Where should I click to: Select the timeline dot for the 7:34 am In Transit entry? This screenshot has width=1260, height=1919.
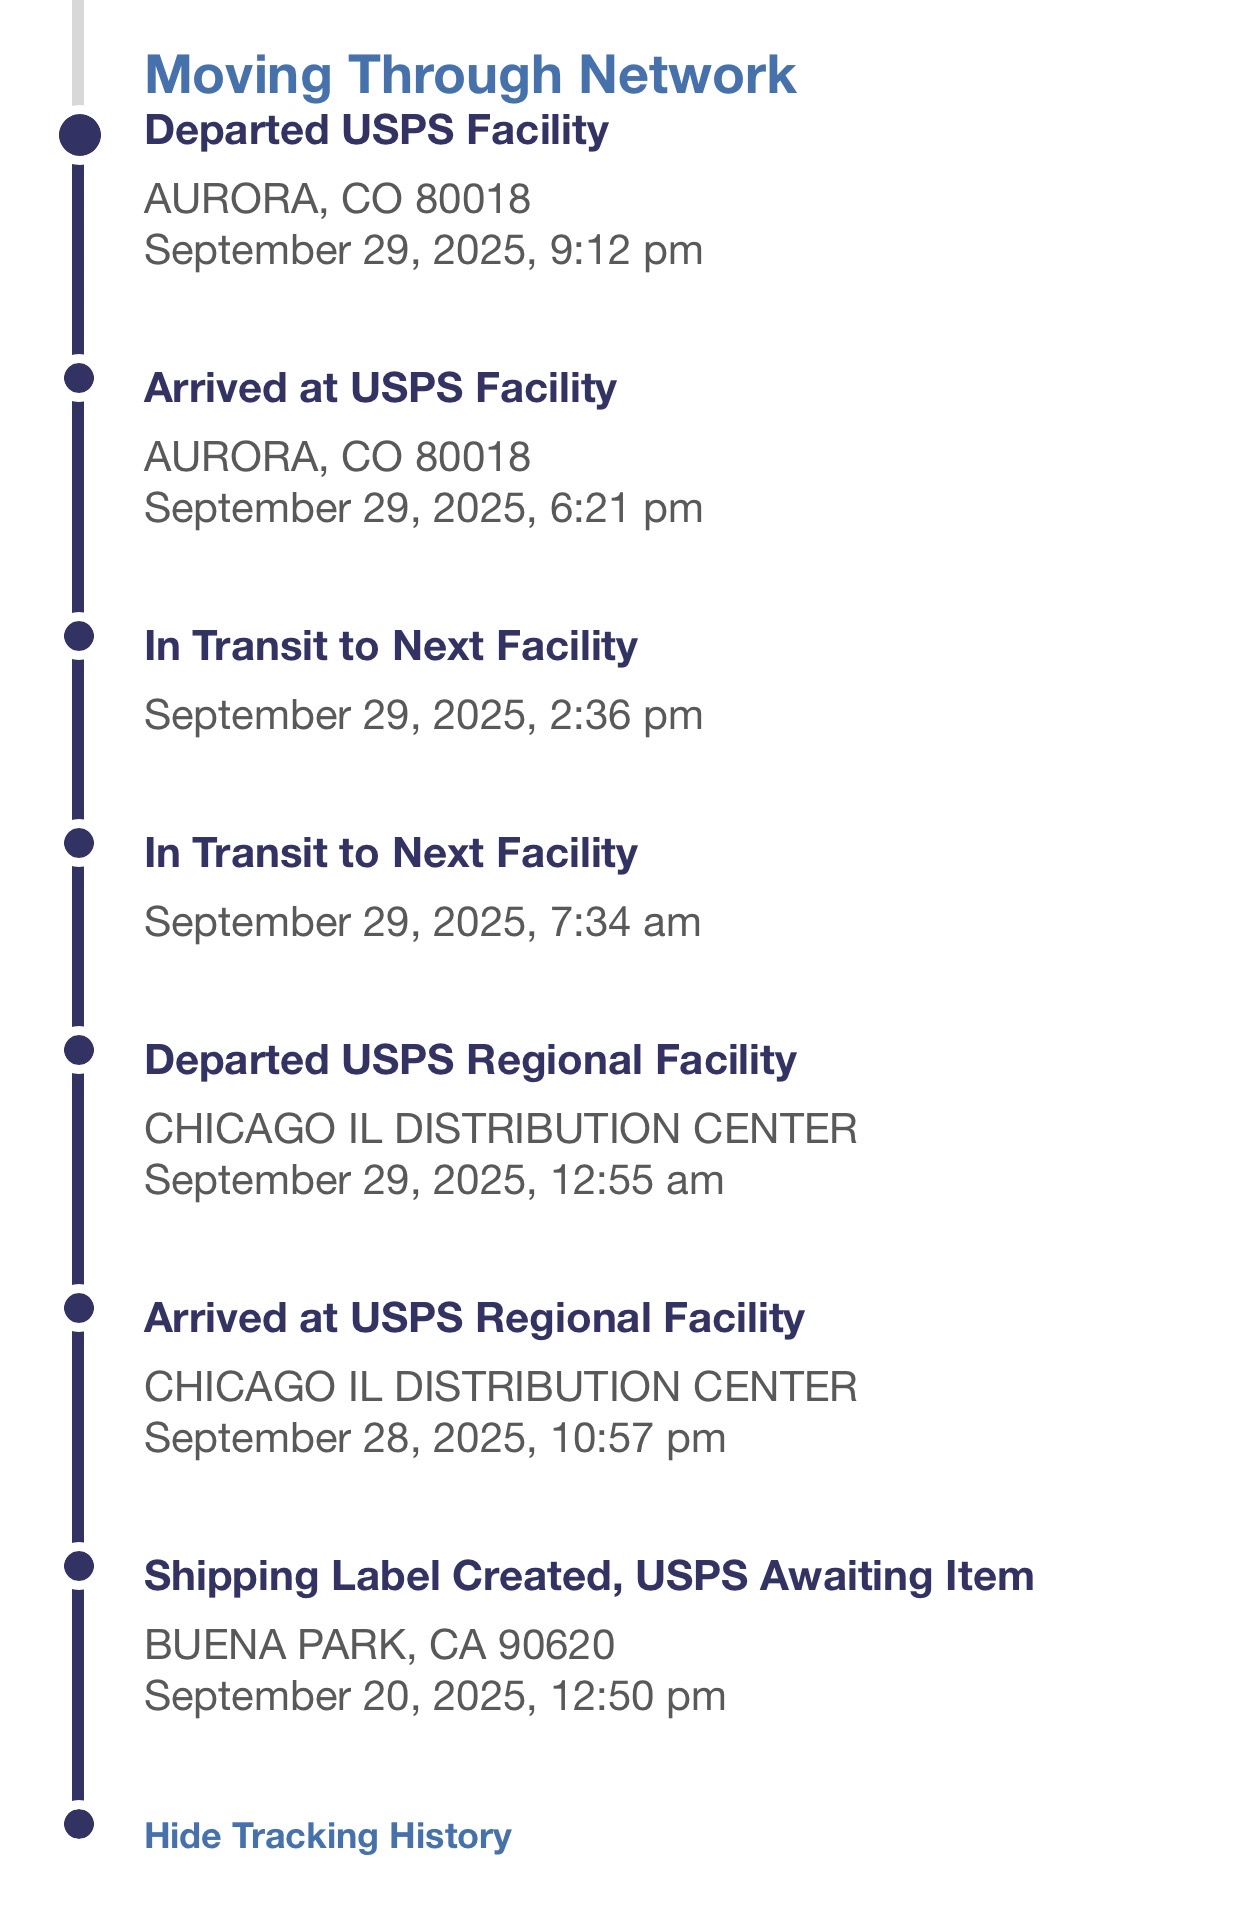pos(79,843)
